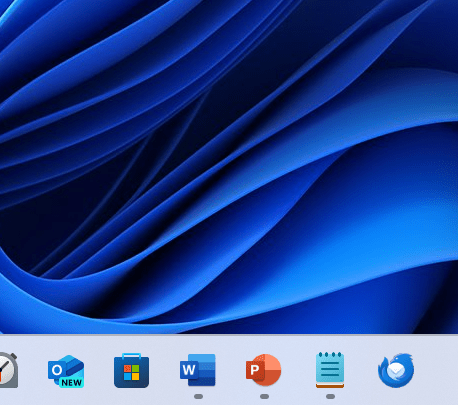Viewport: 458px width, 405px height.
Task: Click empty taskbar space right of Thunderbird
Action: coord(437,370)
